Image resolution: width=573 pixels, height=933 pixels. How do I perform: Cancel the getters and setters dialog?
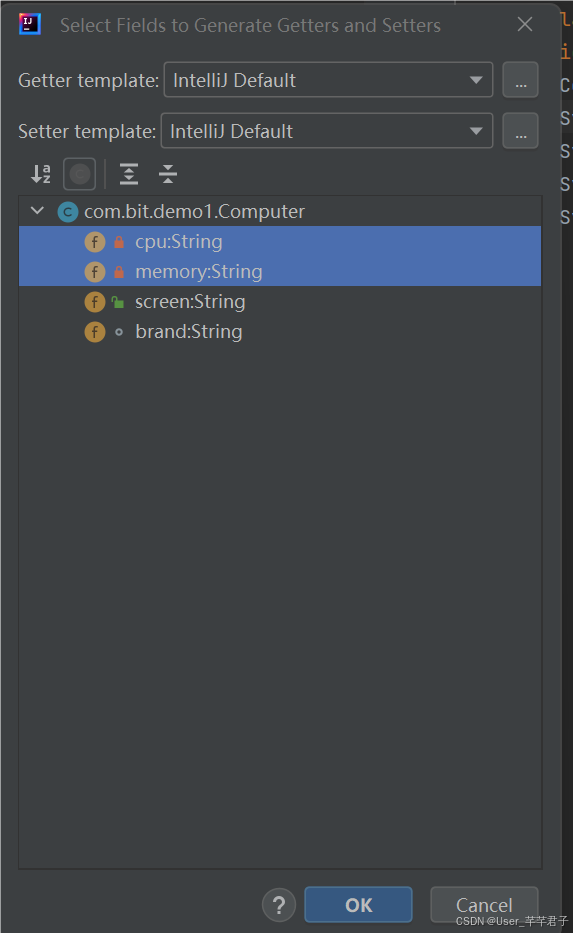[x=484, y=904]
